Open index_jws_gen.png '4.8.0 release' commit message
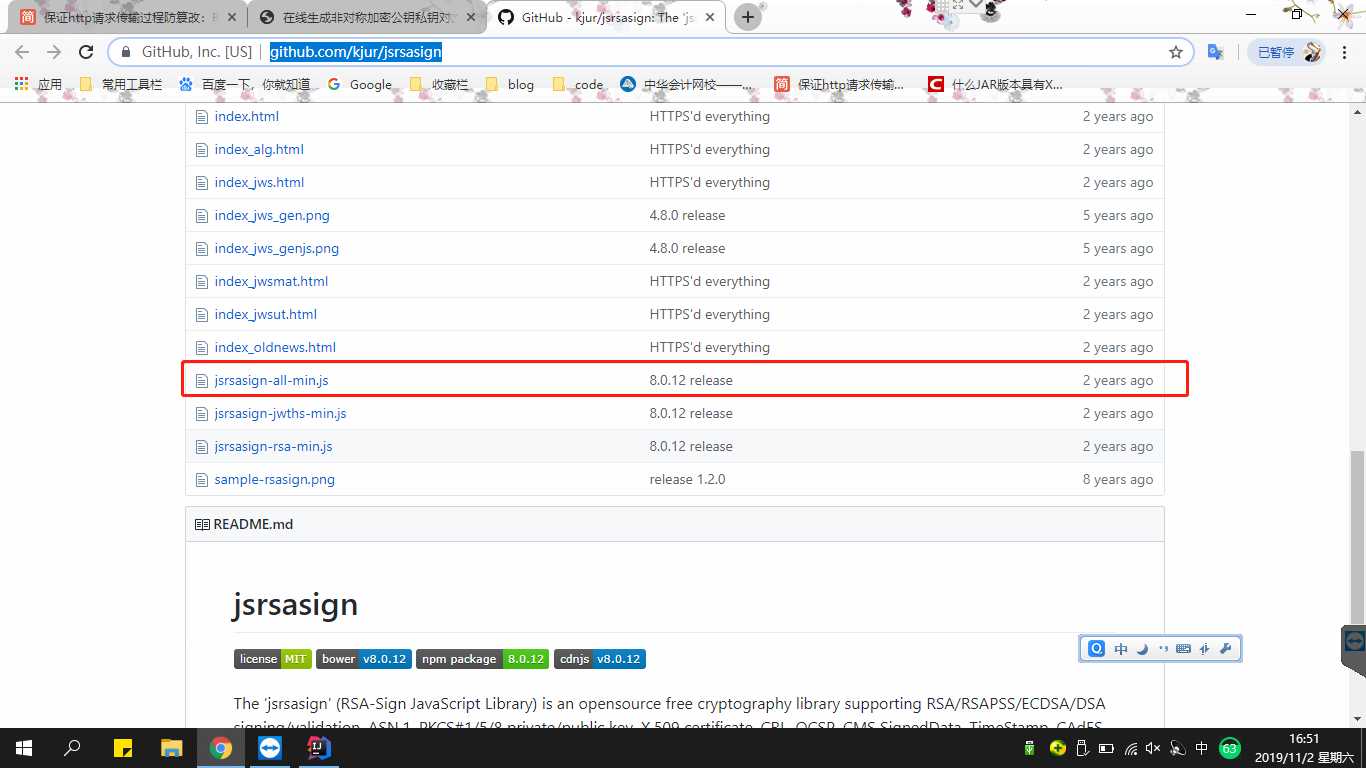The image size is (1366, 768). click(687, 215)
